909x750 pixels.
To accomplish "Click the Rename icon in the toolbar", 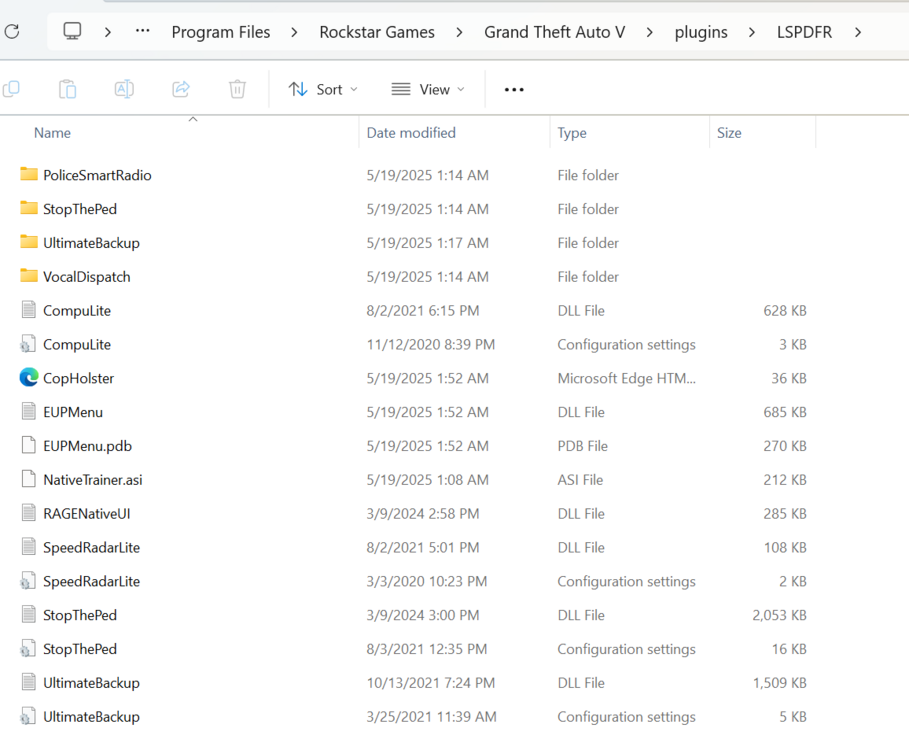I will click(x=124, y=89).
